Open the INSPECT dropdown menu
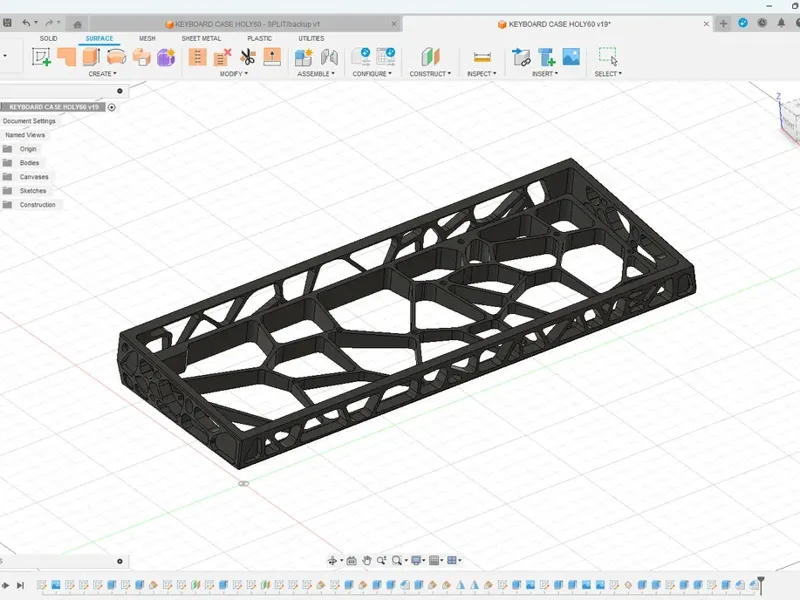This screenshot has height=600, width=800. point(482,74)
